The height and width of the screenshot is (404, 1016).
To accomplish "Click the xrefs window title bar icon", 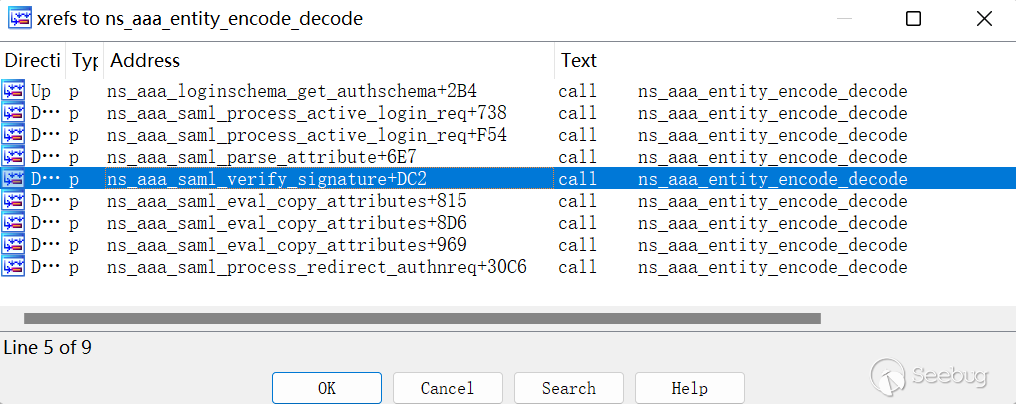I will [19, 19].
